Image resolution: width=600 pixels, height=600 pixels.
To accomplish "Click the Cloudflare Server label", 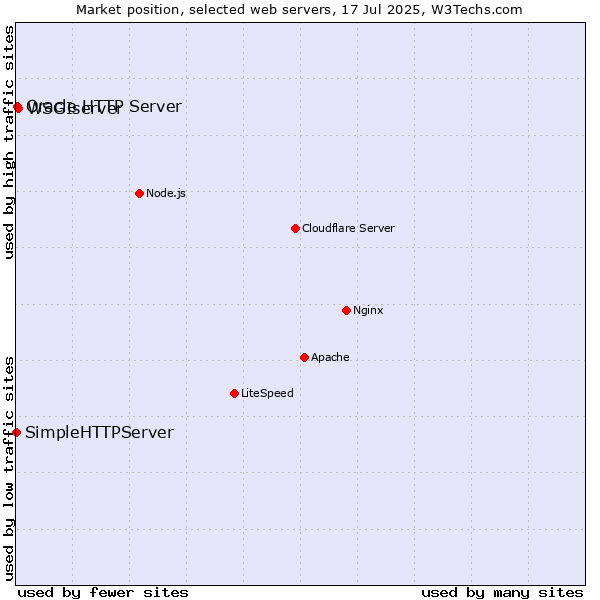I will coord(348,228).
